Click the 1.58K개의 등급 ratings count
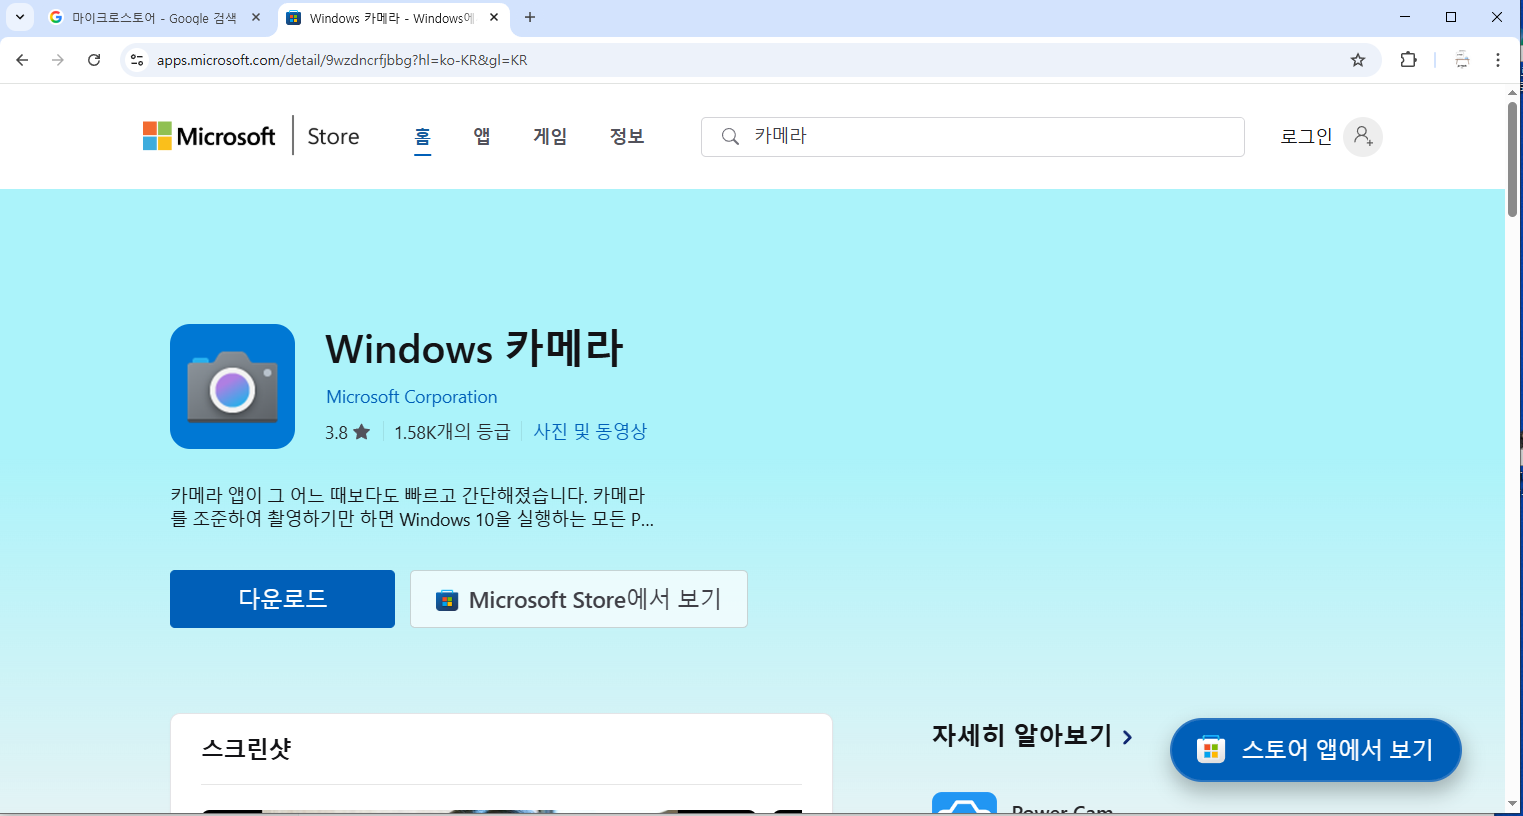The height and width of the screenshot is (816, 1523). click(x=452, y=432)
